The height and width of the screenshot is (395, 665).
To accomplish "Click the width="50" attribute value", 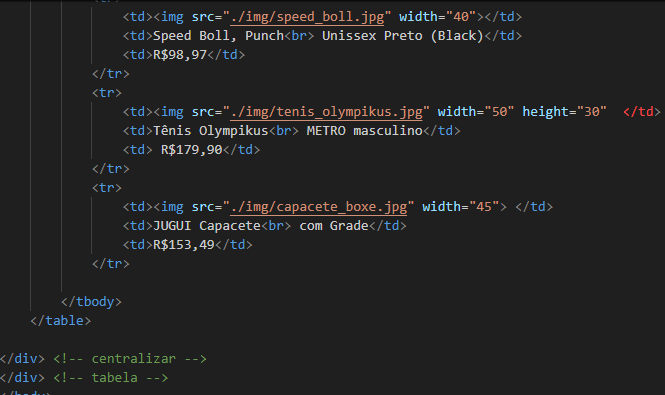I will click(499, 112).
